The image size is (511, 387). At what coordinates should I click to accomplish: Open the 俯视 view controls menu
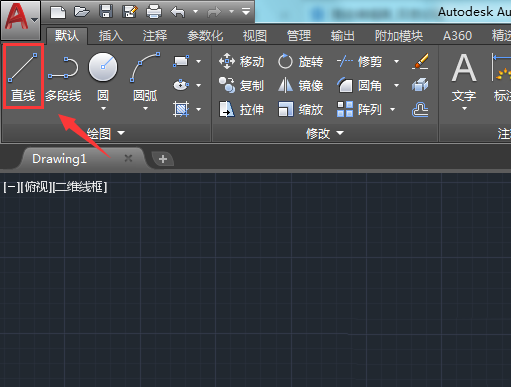pyautogui.click(x=36, y=187)
